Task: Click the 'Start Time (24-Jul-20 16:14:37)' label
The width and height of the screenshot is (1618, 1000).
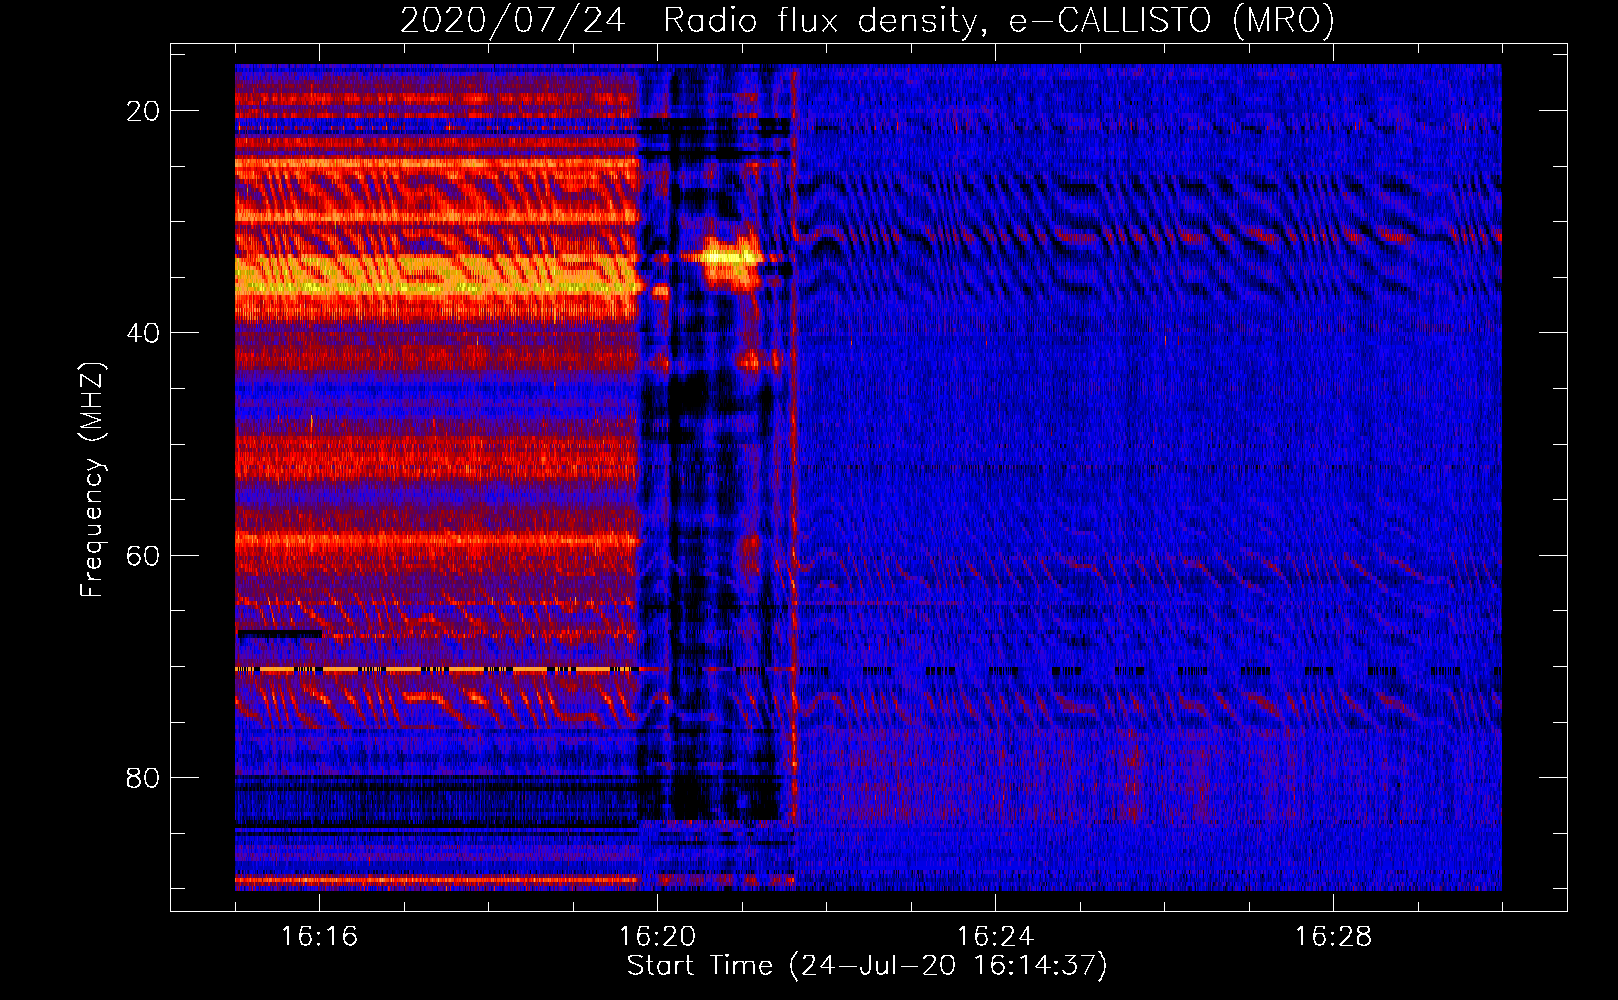Action: point(867,966)
